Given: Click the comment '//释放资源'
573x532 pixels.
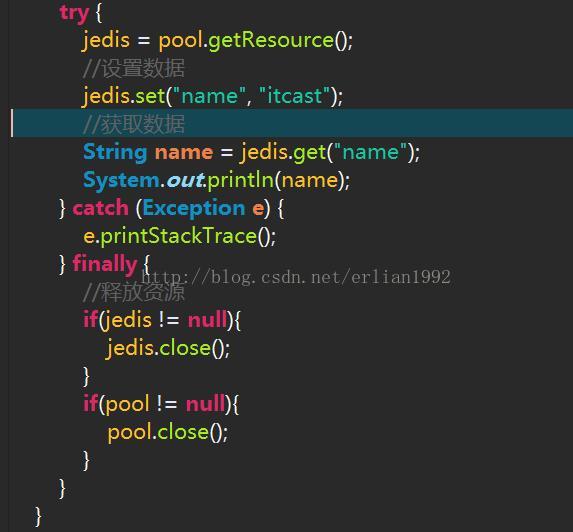Looking at the screenshot, I should pyautogui.click(x=134, y=292).
